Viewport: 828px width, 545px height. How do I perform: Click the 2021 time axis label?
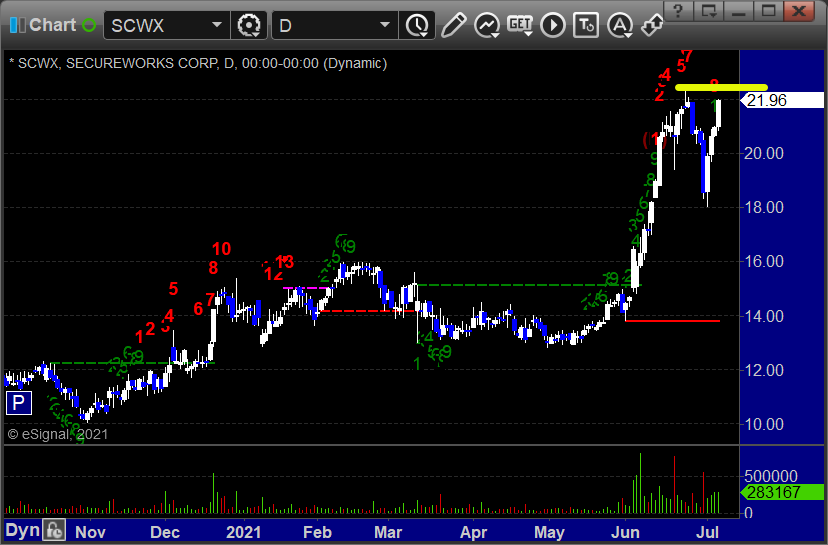pos(243,532)
